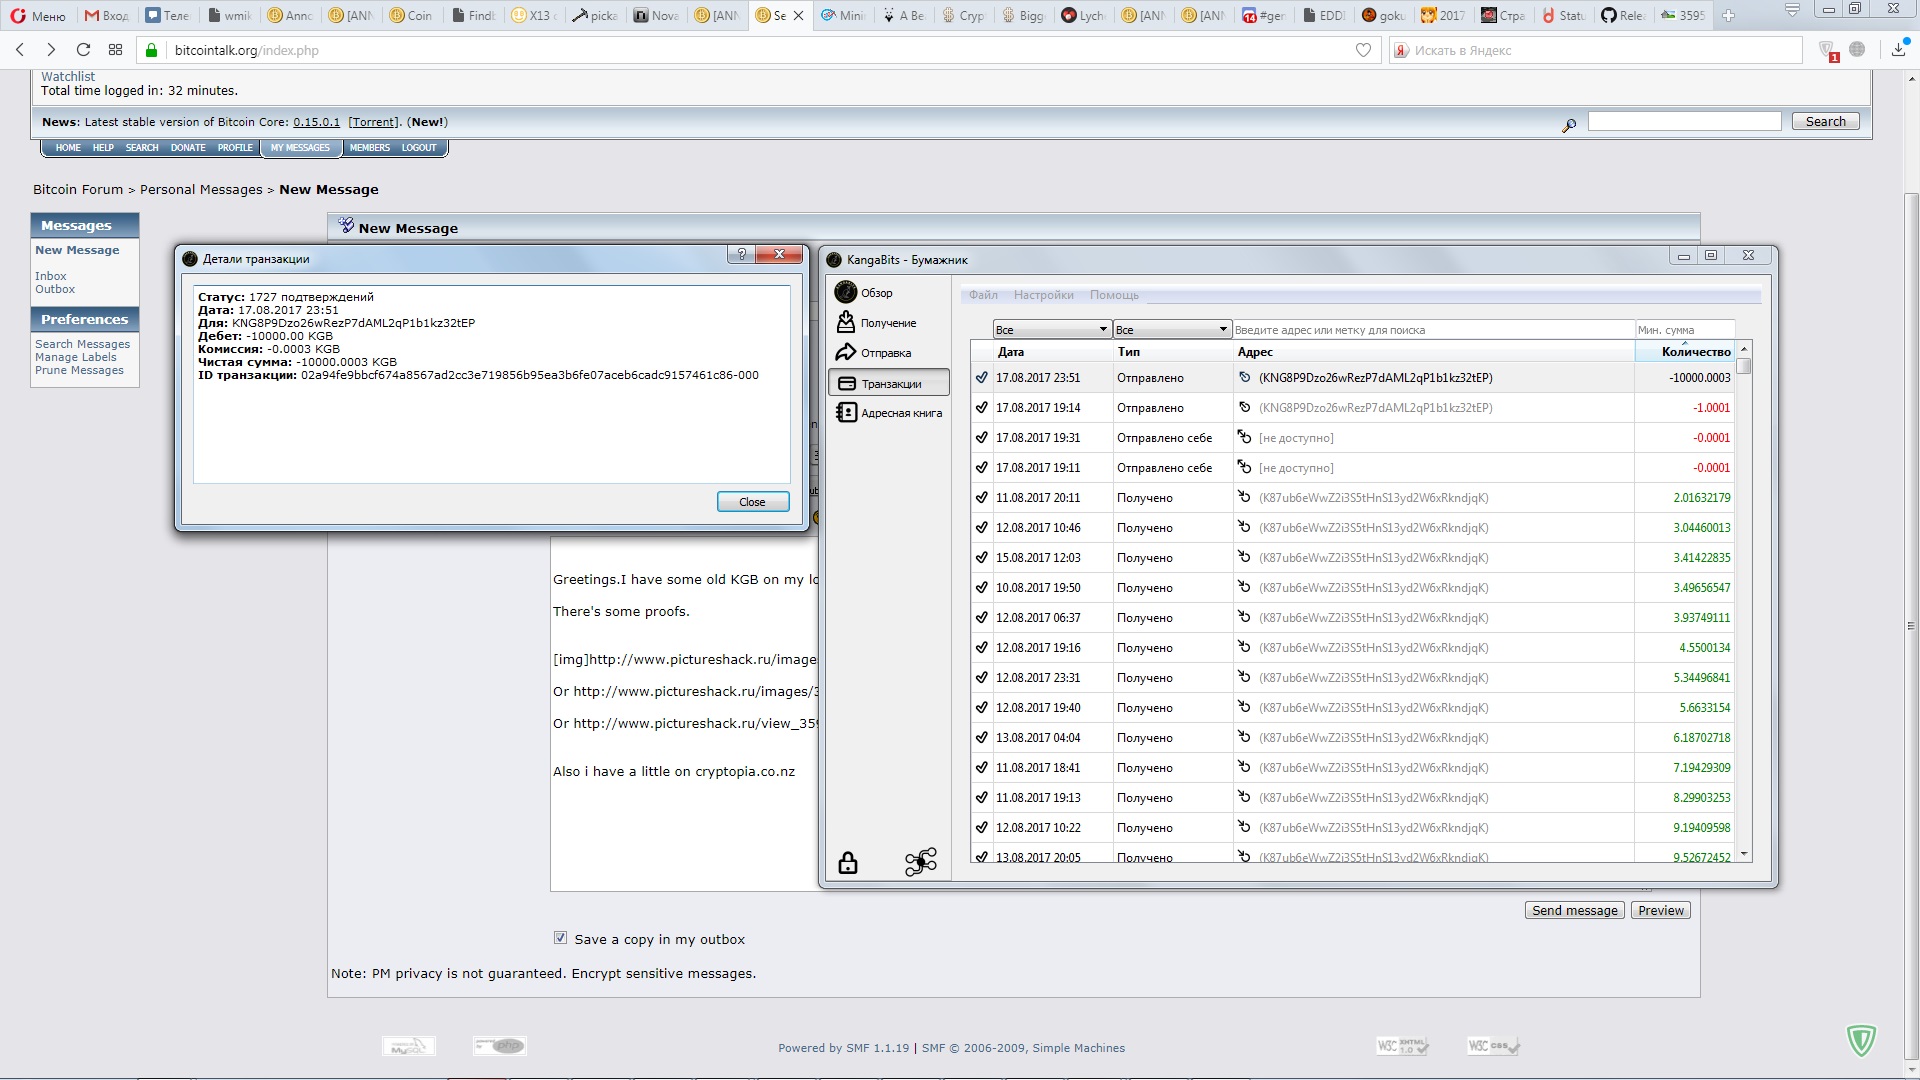Click the forum search magnifier icon
Screen dimensions: 1920x1080
(1569, 125)
